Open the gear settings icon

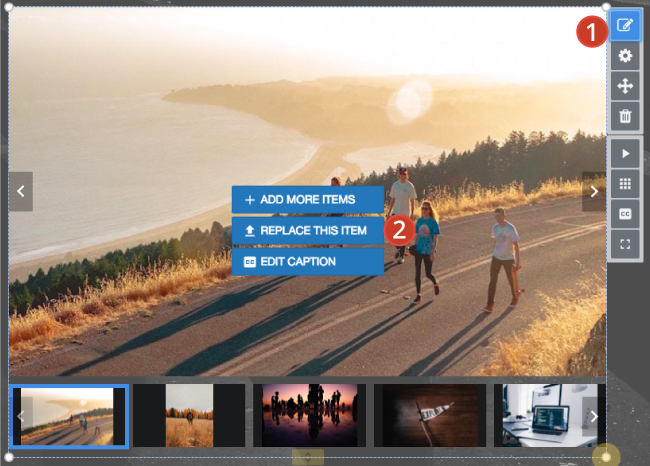(x=625, y=56)
